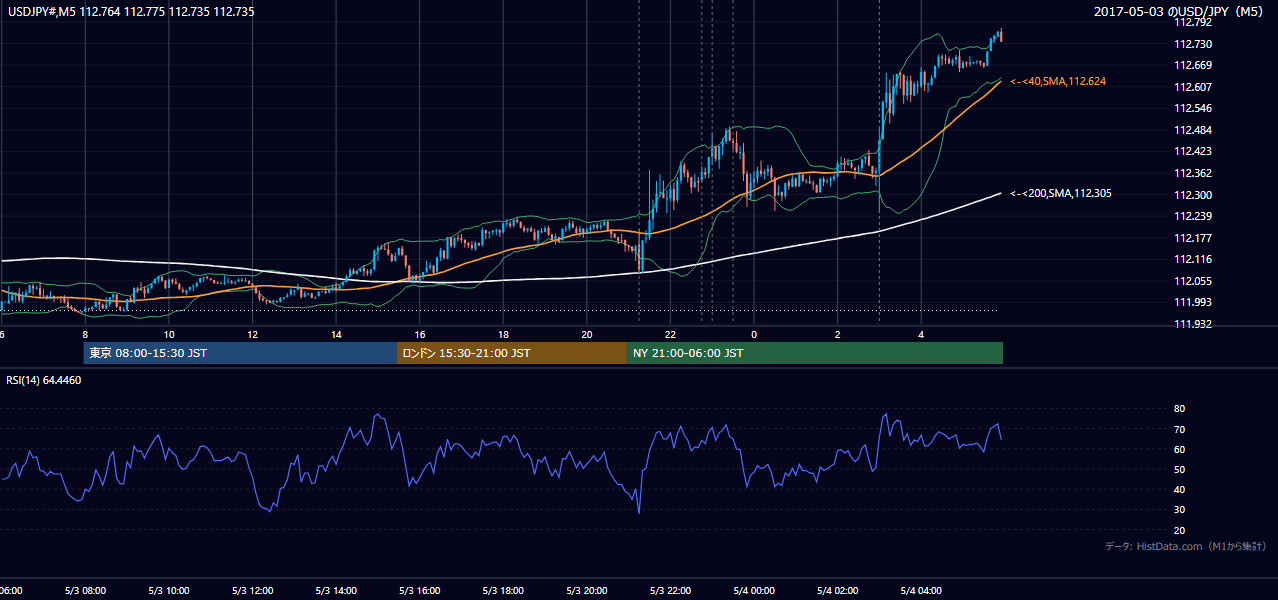The height and width of the screenshot is (600, 1278).
Task: Select the NY 21:00-06:00 JST session bar
Action: [815, 353]
